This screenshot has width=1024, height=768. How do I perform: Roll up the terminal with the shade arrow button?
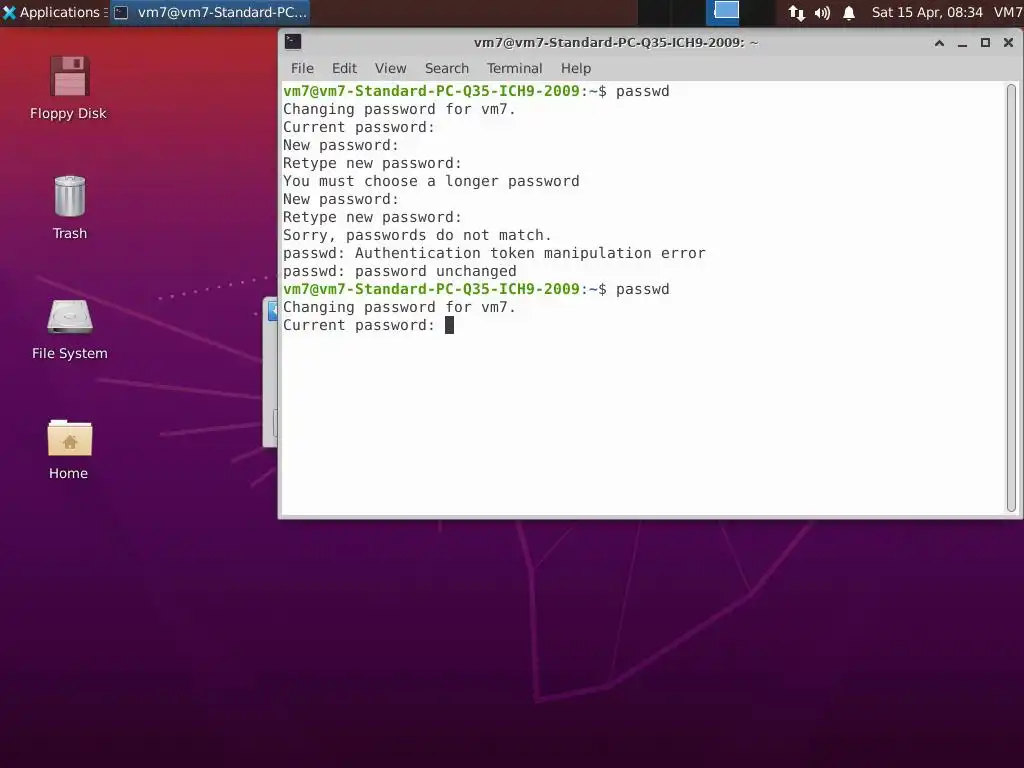(940, 43)
